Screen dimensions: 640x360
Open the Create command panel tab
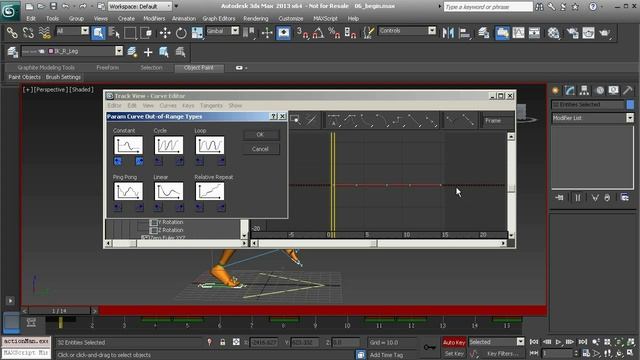pyautogui.click(x=556, y=90)
